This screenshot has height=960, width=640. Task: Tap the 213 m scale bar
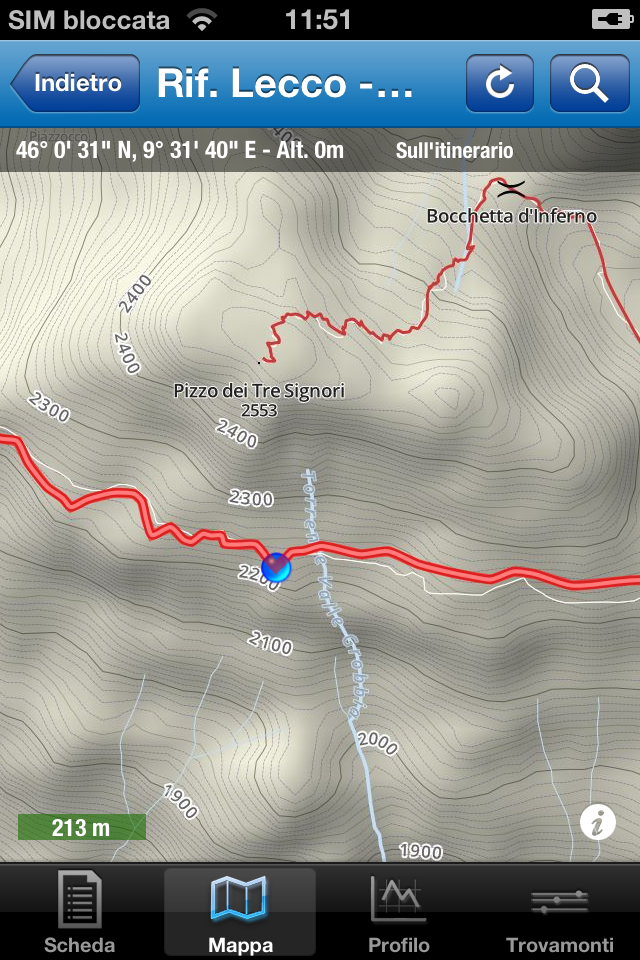tap(81, 827)
